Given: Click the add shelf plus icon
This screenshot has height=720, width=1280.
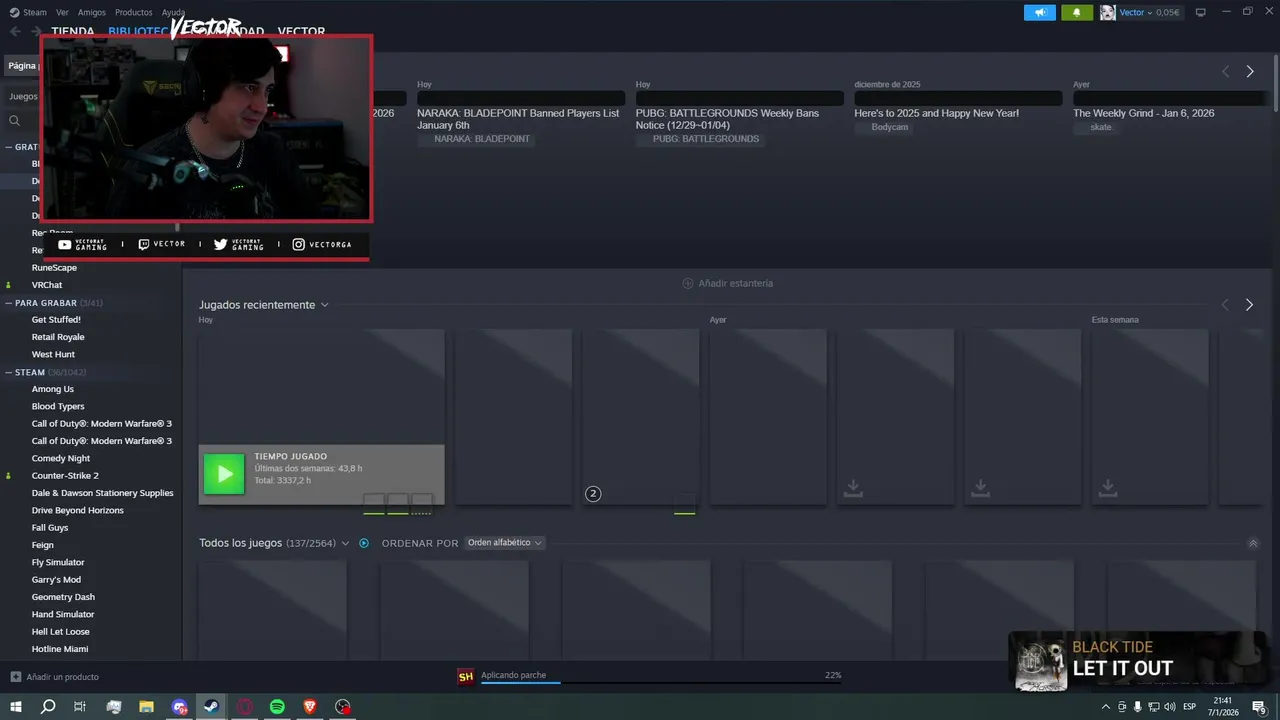Looking at the screenshot, I should point(687,283).
